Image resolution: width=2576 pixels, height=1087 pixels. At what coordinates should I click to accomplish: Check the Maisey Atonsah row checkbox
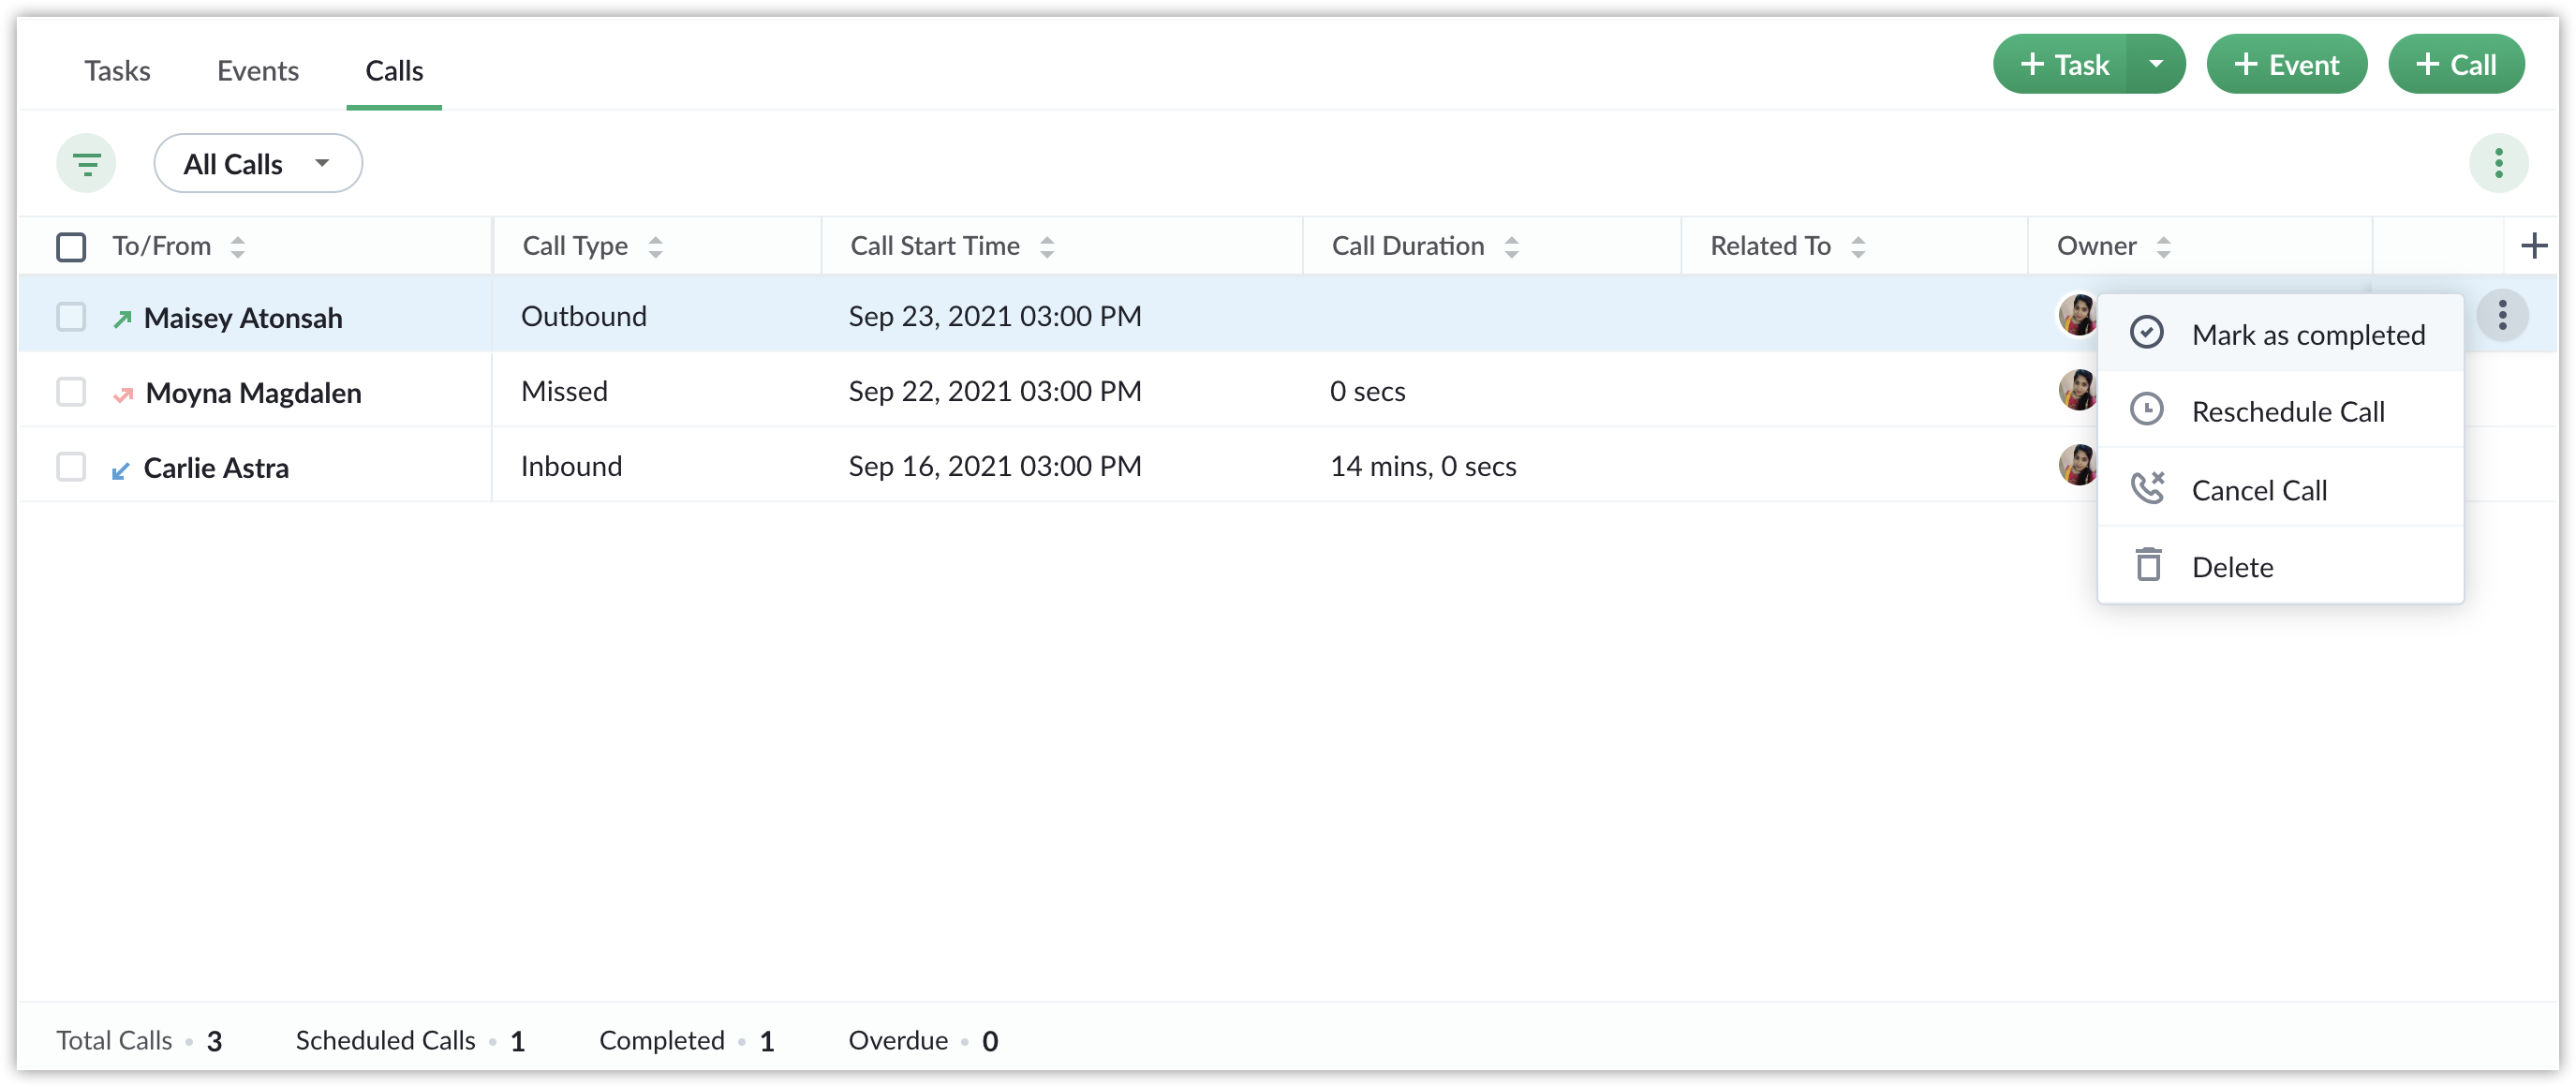(71, 317)
